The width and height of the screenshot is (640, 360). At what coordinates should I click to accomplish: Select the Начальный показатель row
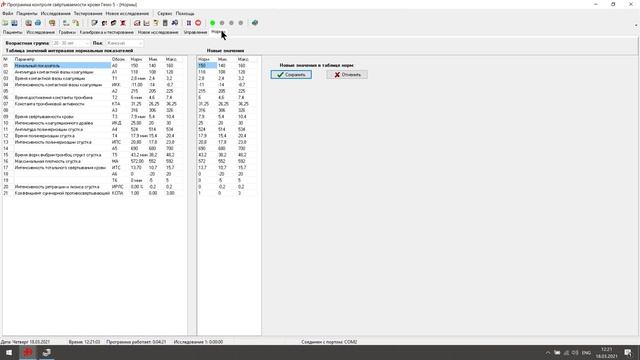94,65
